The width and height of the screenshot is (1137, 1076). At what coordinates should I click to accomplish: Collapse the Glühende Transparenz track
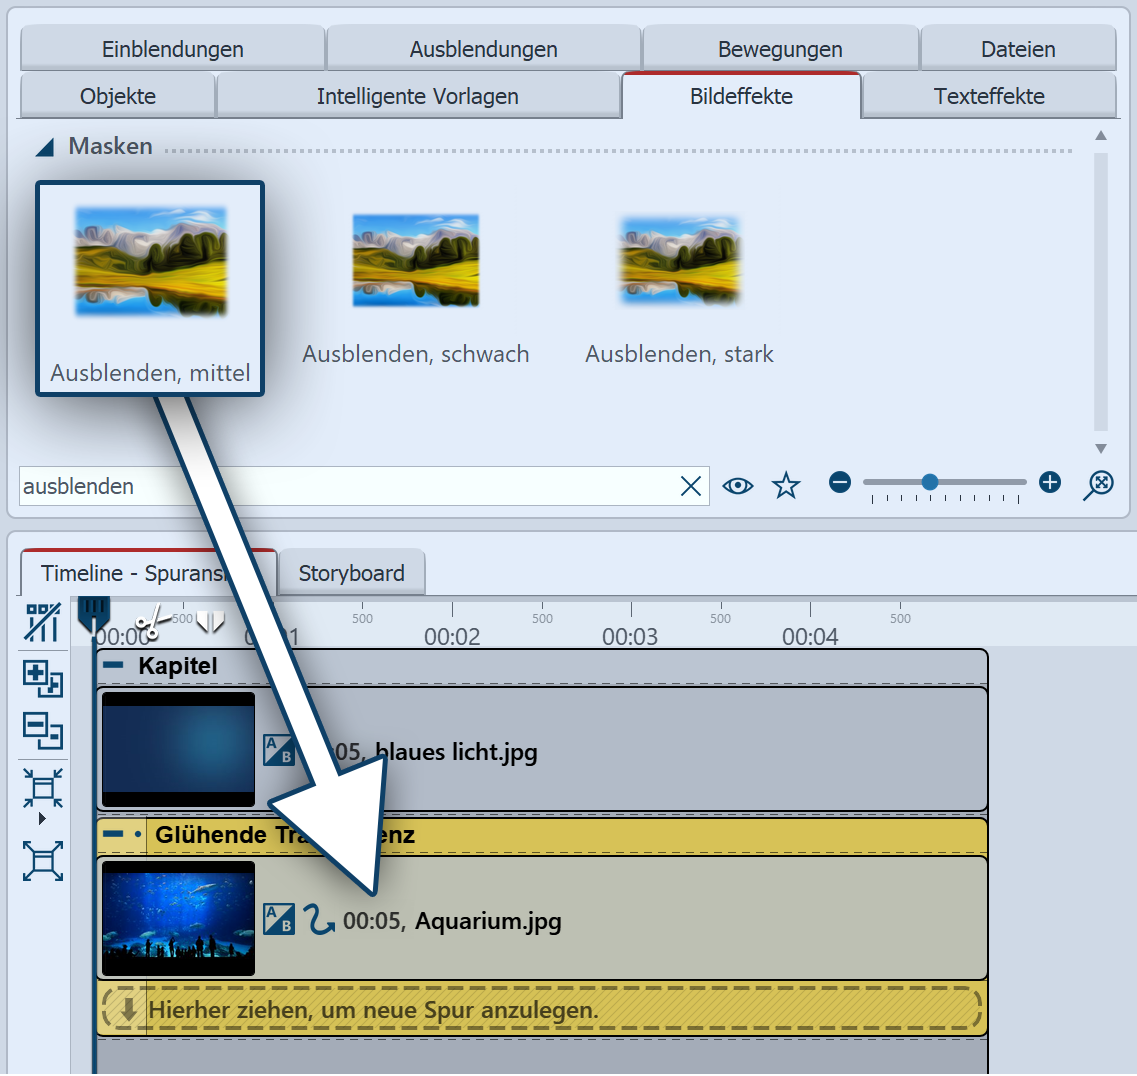click(114, 834)
